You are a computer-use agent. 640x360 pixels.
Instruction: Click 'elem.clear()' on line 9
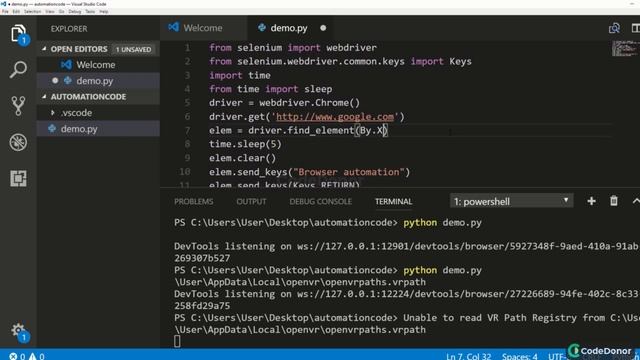tap(242, 158)
